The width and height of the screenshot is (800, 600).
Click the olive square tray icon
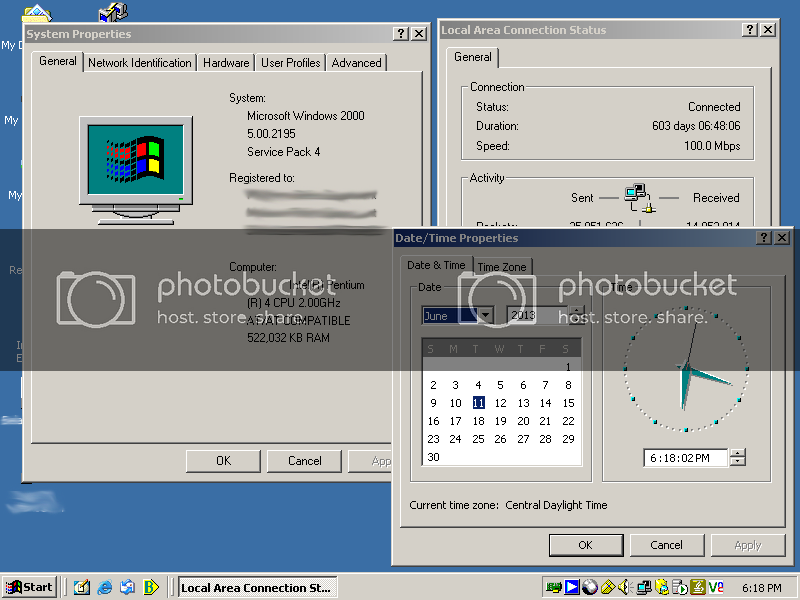click(698, 588)
